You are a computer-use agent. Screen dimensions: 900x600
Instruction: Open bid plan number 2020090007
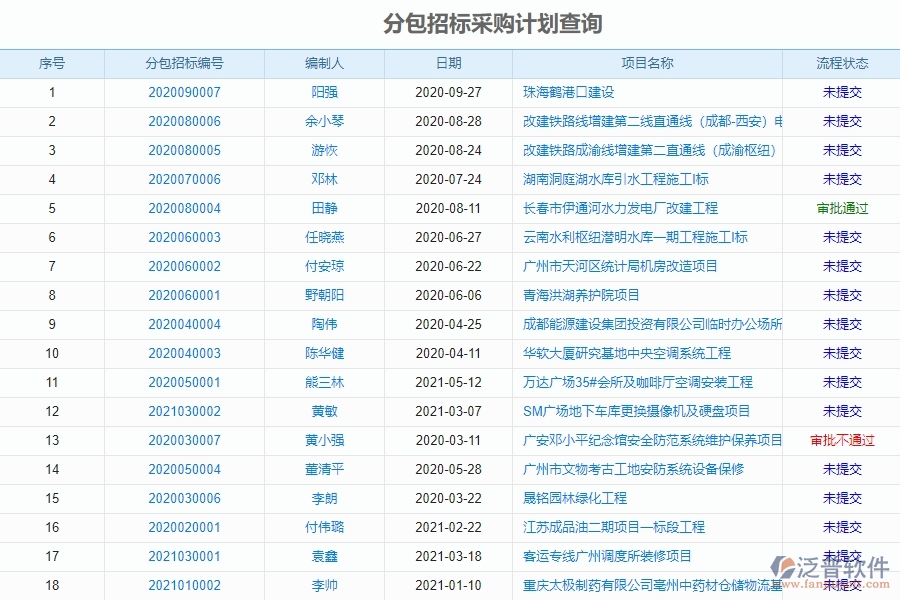[x=186, y=92]
